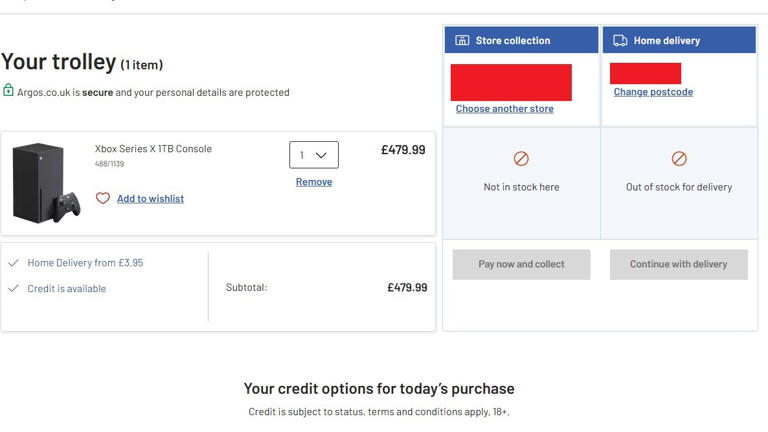768x432 pixels.
Task: Click the green secure padlock icon
Action: [x=8, y=90]
